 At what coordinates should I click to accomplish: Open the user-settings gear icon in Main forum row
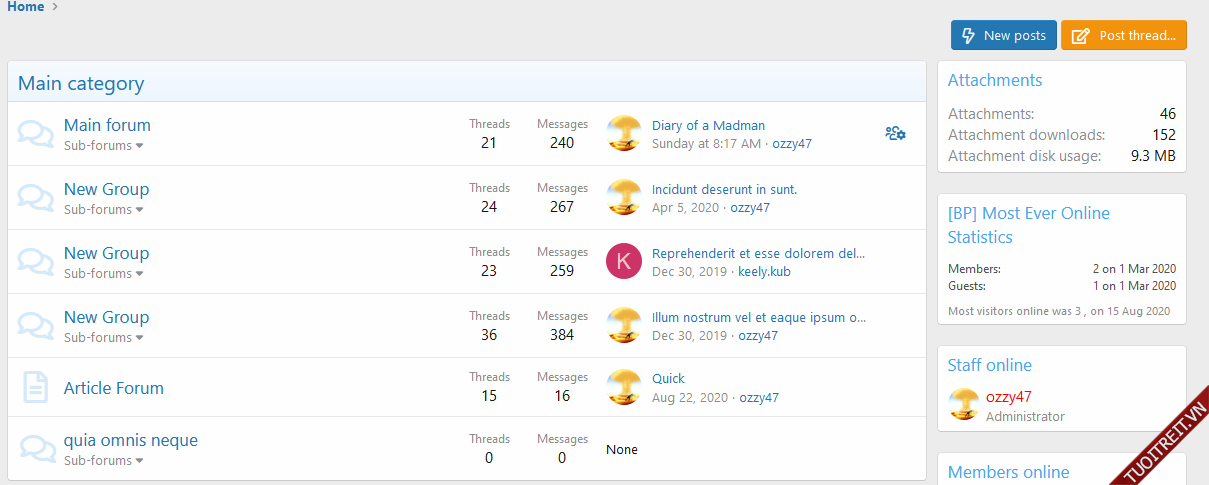click(x=895, y=133)
